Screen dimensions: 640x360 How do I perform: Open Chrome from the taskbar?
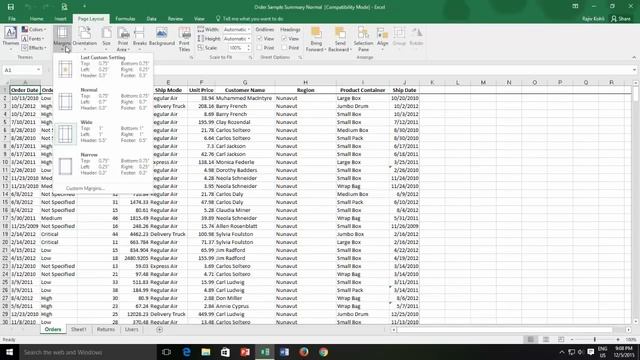click(323, 352)
